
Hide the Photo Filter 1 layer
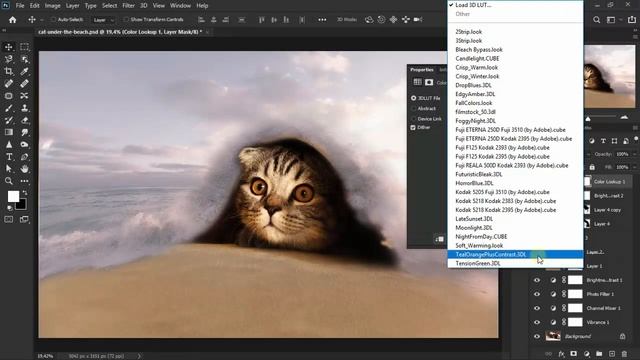[537, 294]
